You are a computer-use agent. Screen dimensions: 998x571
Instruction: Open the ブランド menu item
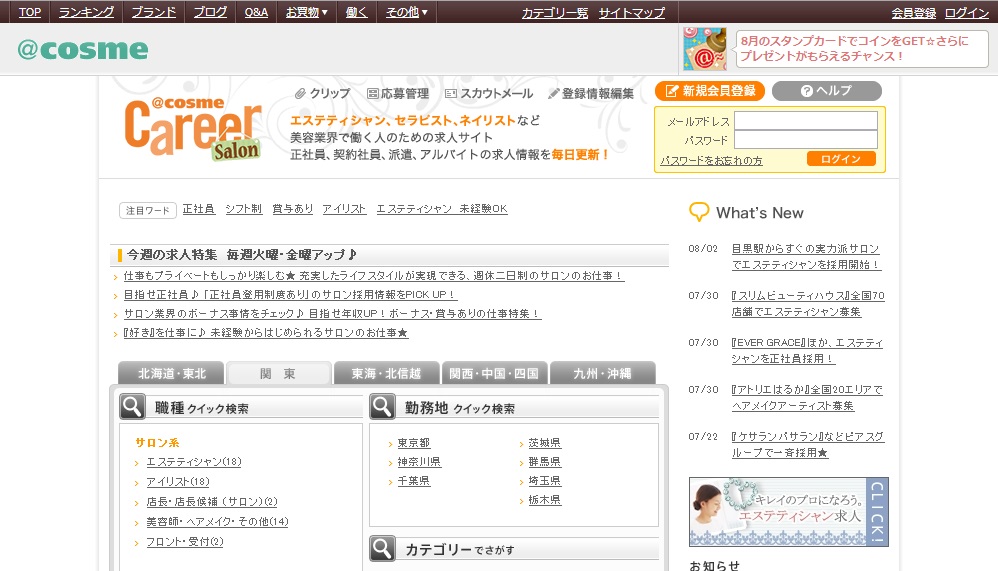pyautogui.click(x=154, y=12)
